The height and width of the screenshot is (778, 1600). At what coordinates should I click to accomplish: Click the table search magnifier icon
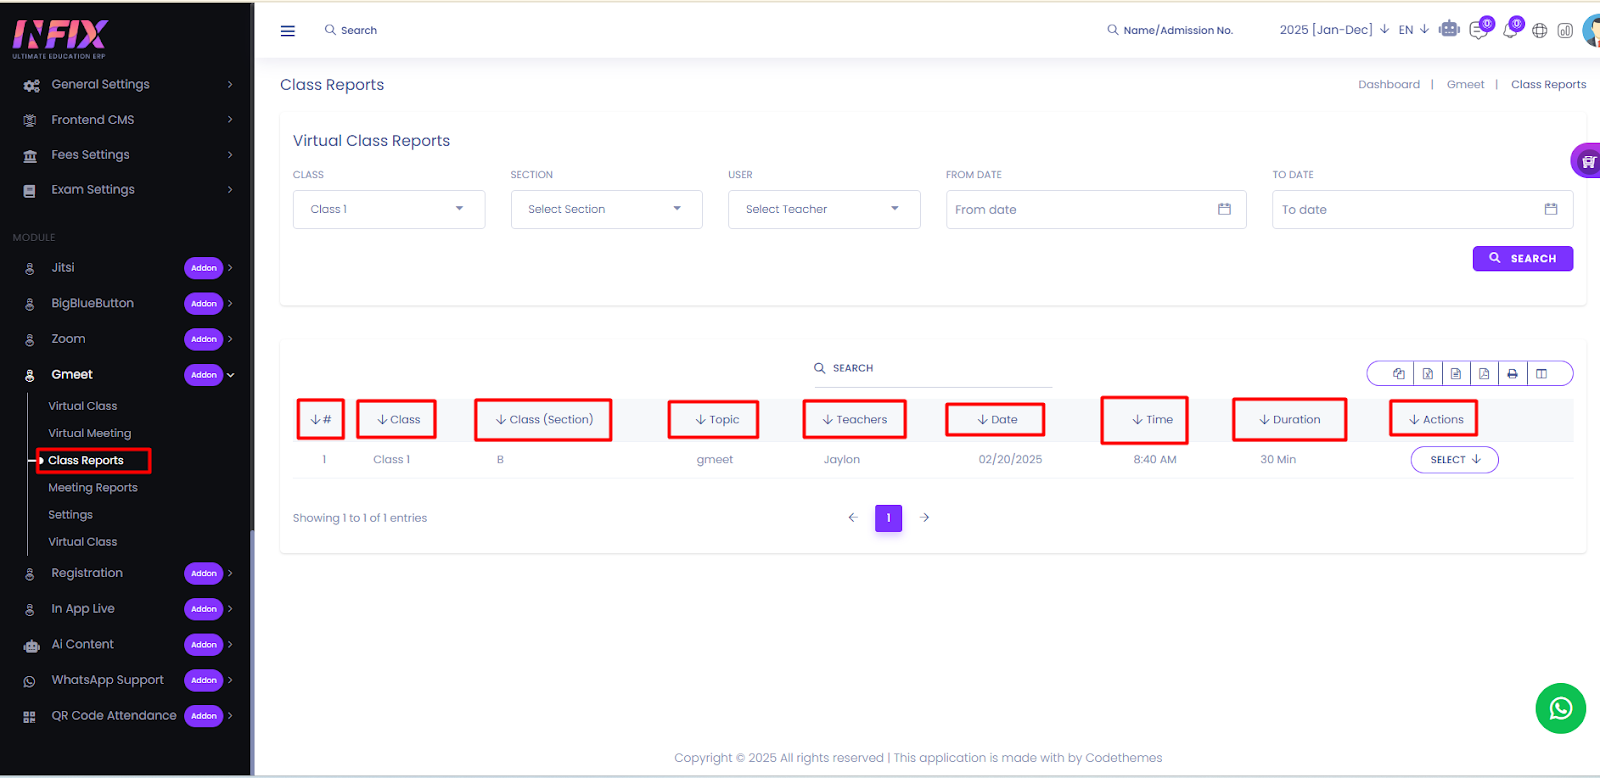820,368
